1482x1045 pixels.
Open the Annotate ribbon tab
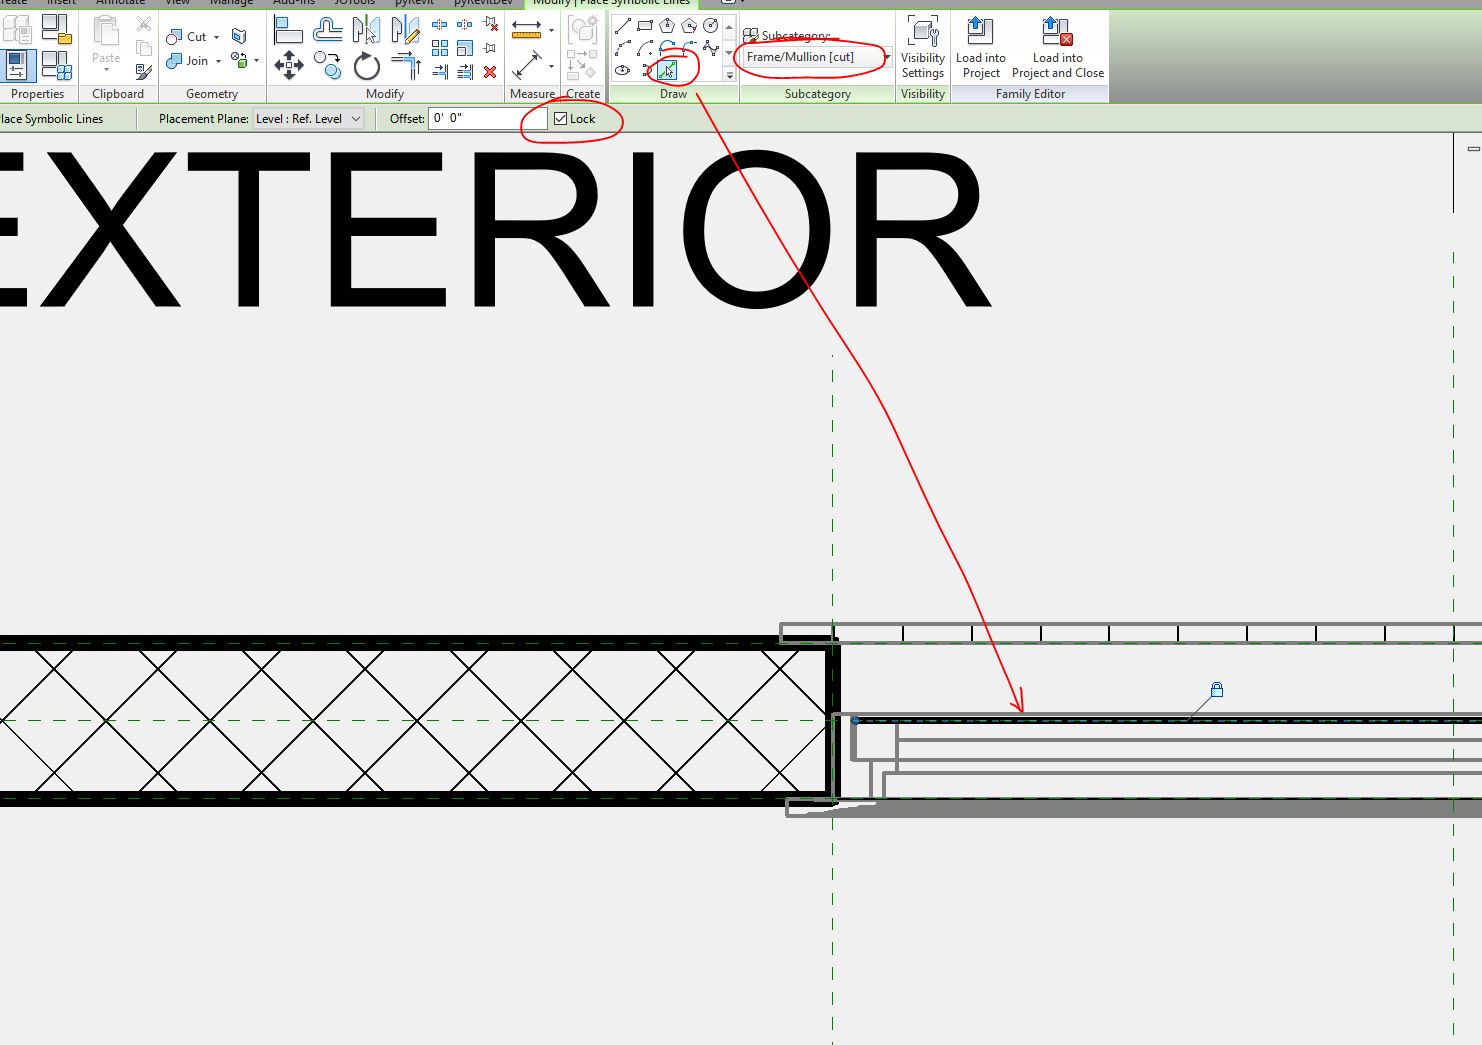point(120,3)
